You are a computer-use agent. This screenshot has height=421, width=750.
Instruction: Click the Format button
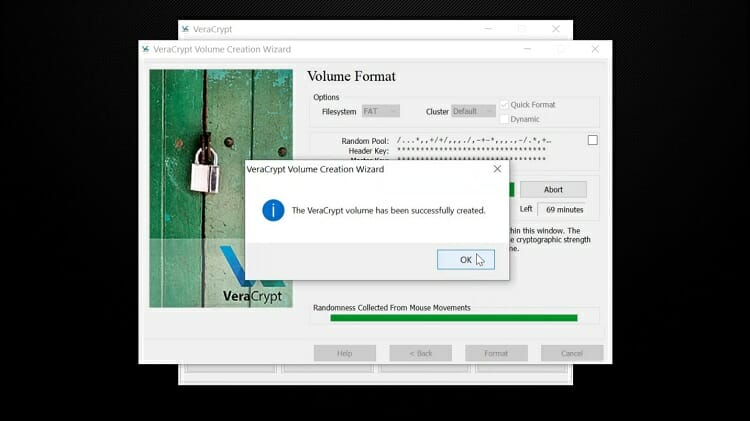tap(496, 353)
